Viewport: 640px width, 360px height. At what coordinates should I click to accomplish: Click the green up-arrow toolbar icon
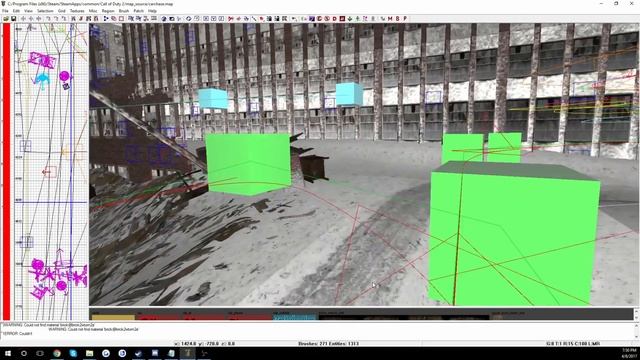pyautogui.click(x=358, y=18)
